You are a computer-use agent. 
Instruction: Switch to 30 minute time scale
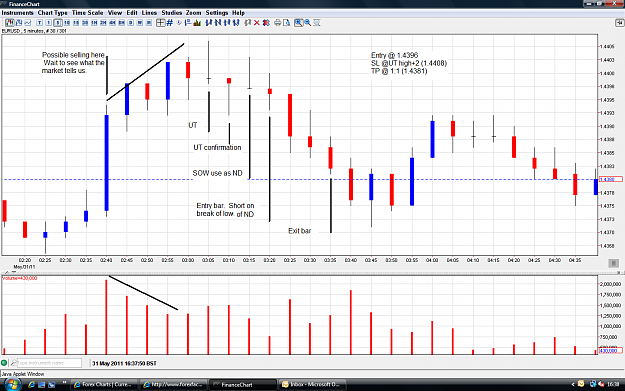85,23
